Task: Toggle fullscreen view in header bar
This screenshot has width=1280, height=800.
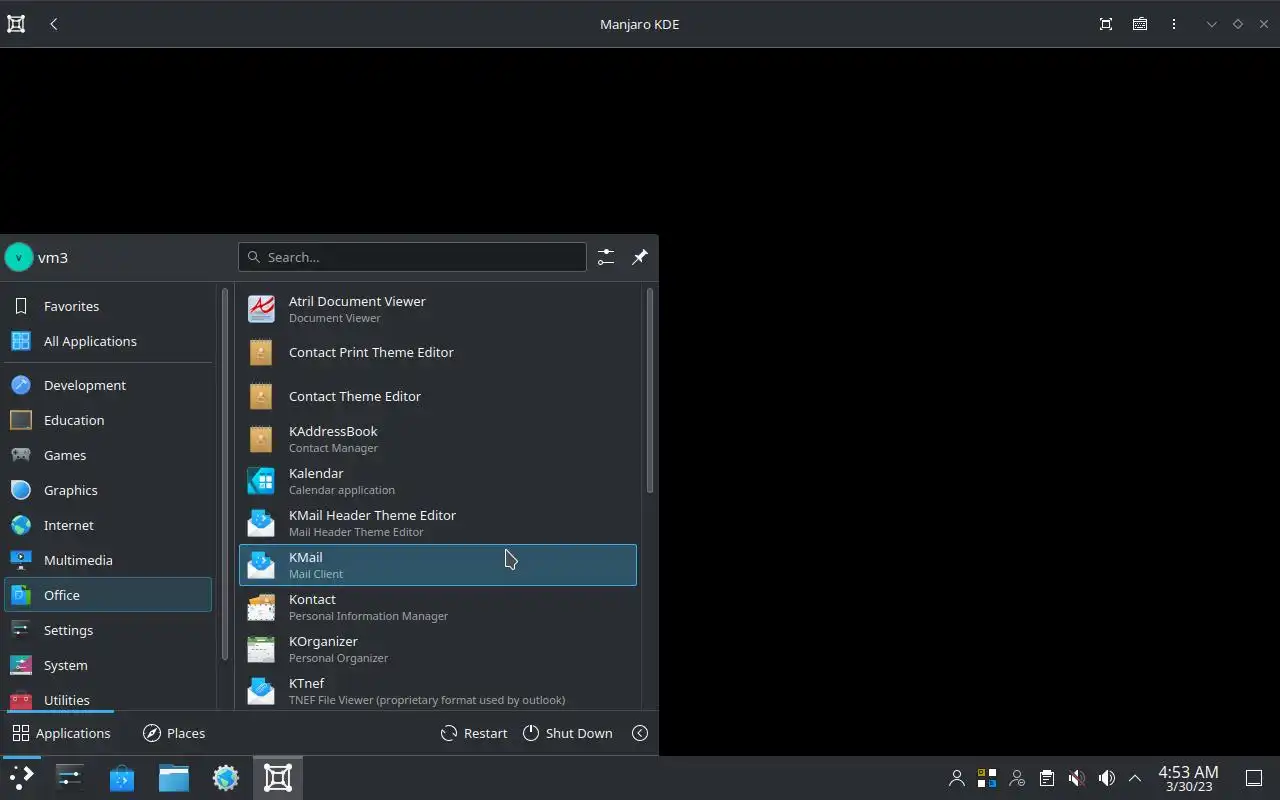Action: click(1106, 24)
